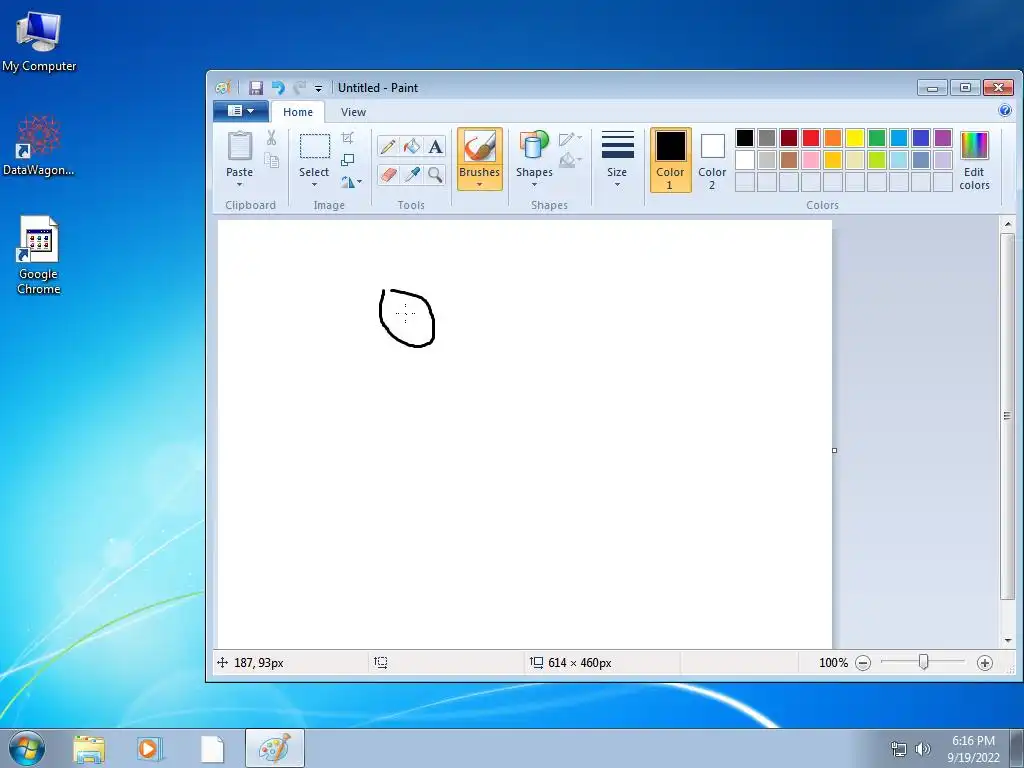Image resolution: width=1024 pixels, height=768 pixels.
Task: Pick the orange color swatch
Action: click(833, 138)
